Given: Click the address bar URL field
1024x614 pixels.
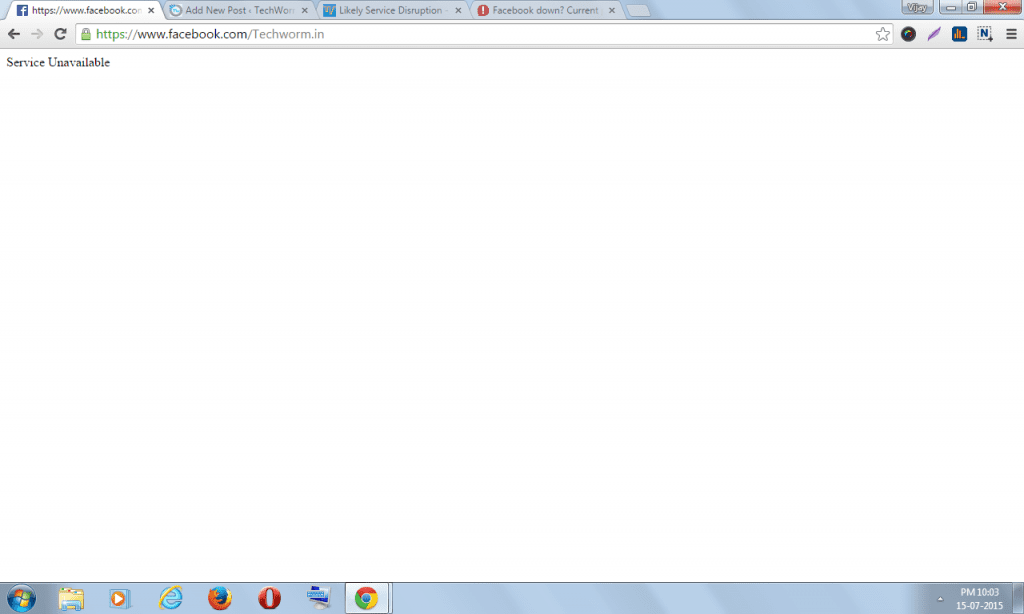Looking at the screenshot, I should point(480,34).
